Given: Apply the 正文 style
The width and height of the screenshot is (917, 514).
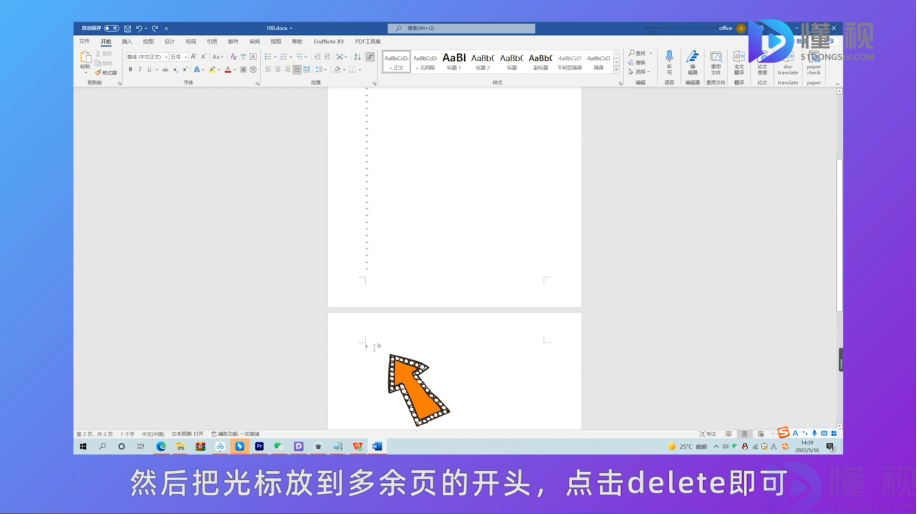Looking at the screenshot, I should (397, 61).
